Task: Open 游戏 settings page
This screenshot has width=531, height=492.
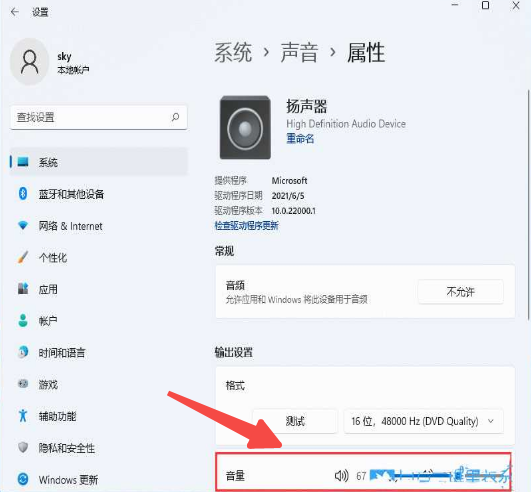Action: point(99,384)
